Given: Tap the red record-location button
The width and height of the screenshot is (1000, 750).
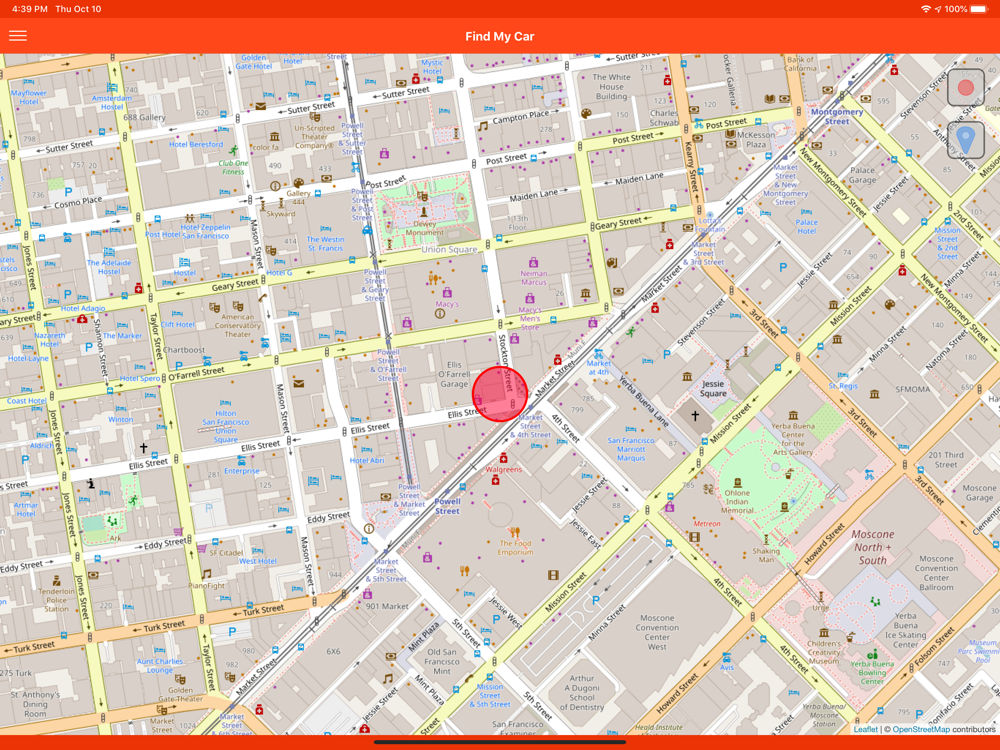Looking at the screenshot, I should click(966, 87).
